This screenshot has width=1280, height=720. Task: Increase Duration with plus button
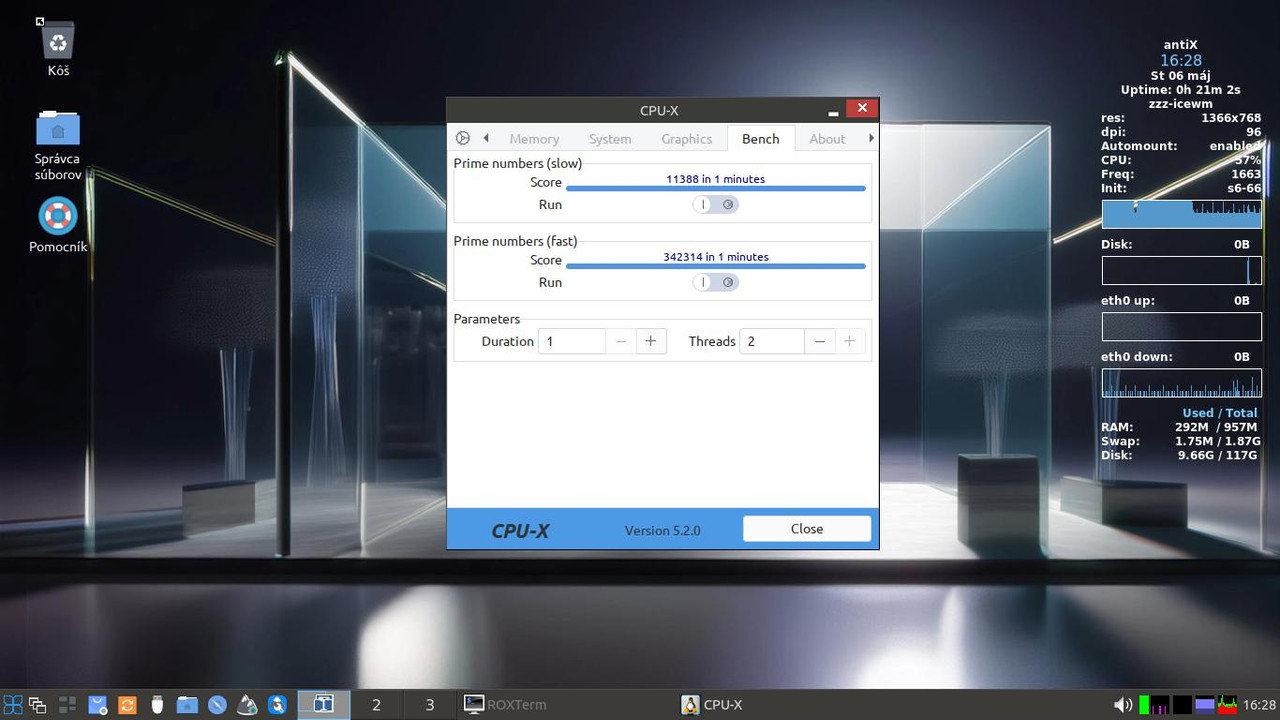pyautogui.click(x=651, y=341)
